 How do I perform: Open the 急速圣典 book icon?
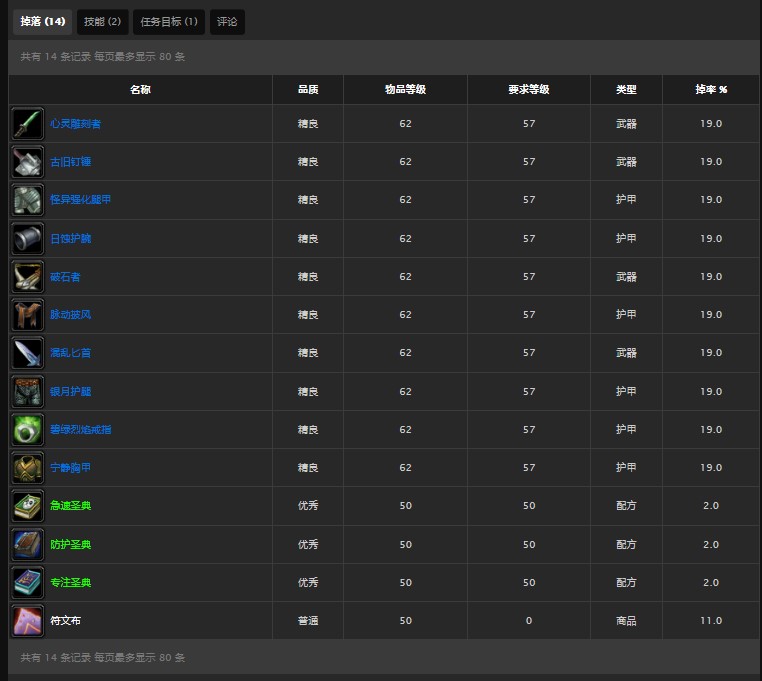click(27, 506)
